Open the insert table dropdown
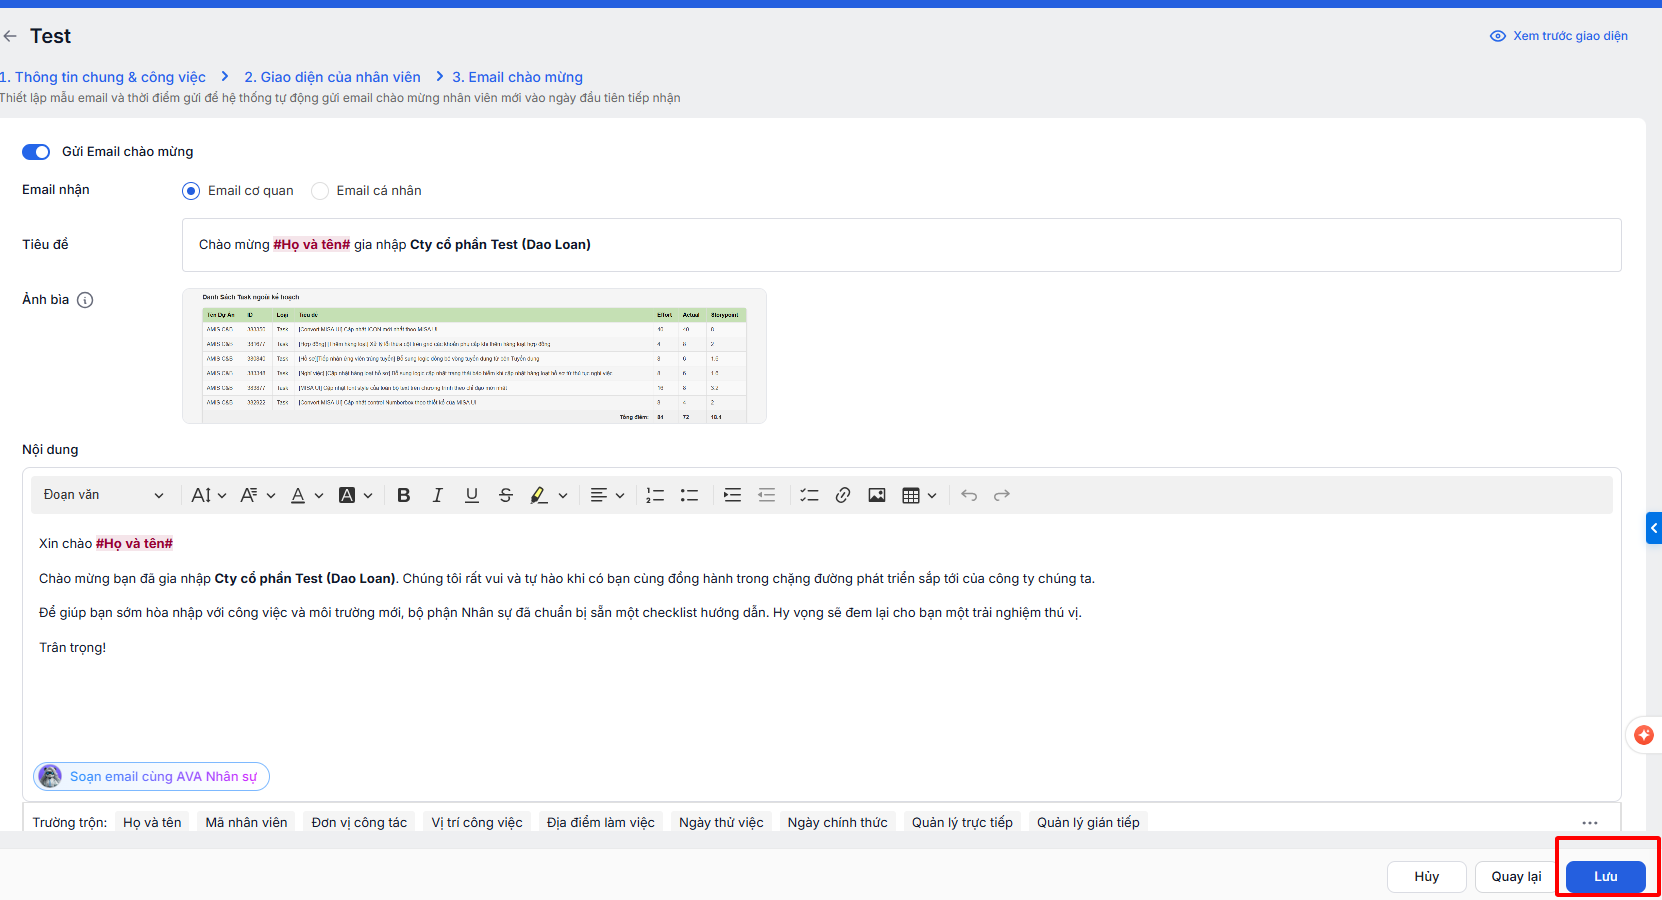This screenshot has width=1662, height=900. (x=919, y=495)
